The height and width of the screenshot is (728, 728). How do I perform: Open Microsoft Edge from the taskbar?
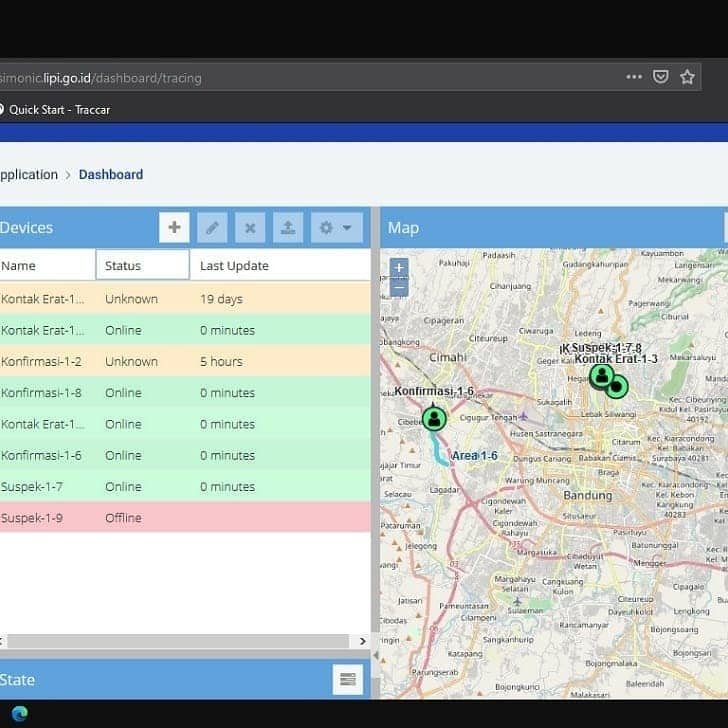20,713
